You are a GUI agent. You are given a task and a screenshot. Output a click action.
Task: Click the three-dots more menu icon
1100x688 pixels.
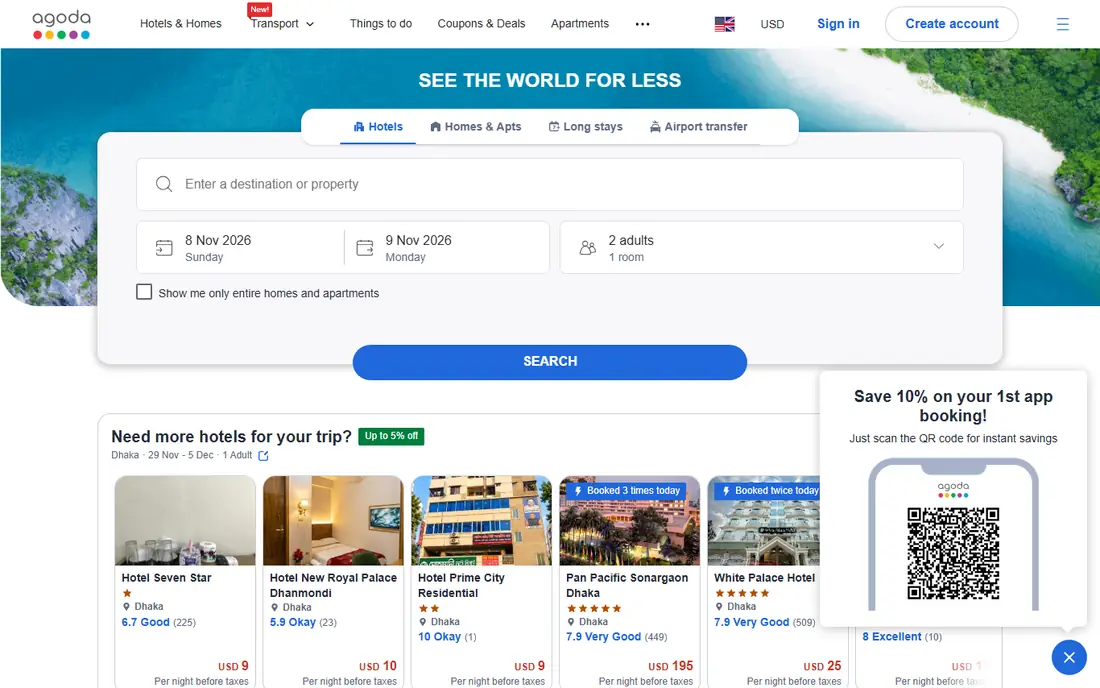coord(643,24)
